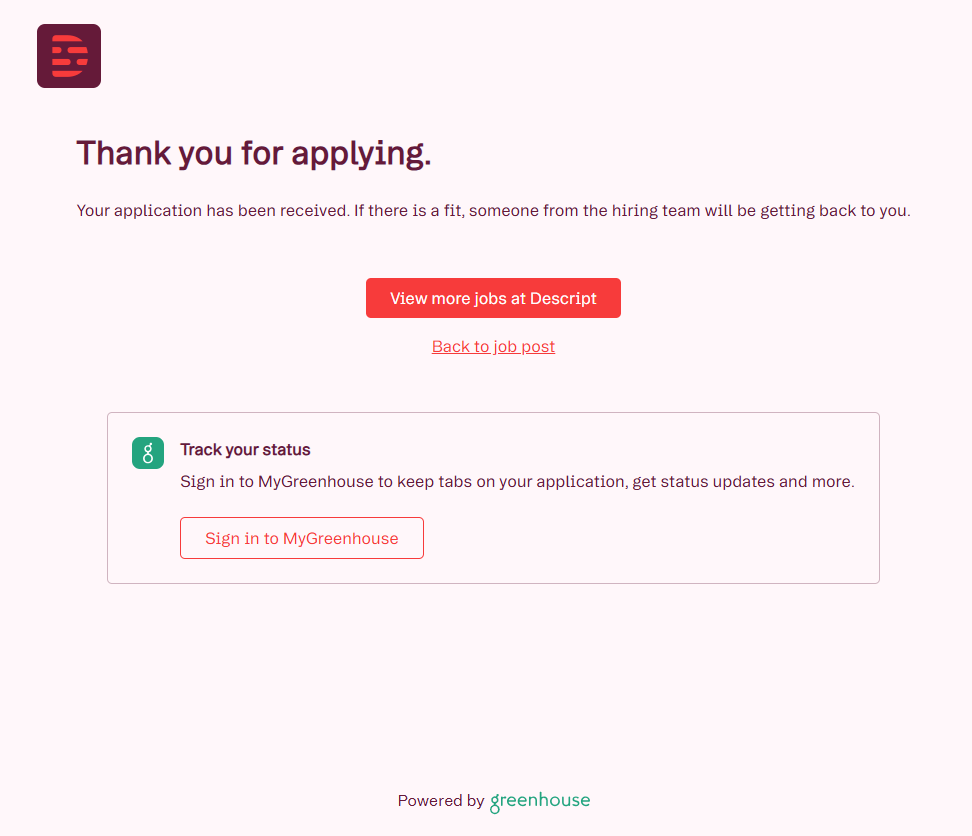Click the Thank you for applying heading

point(254,154)
